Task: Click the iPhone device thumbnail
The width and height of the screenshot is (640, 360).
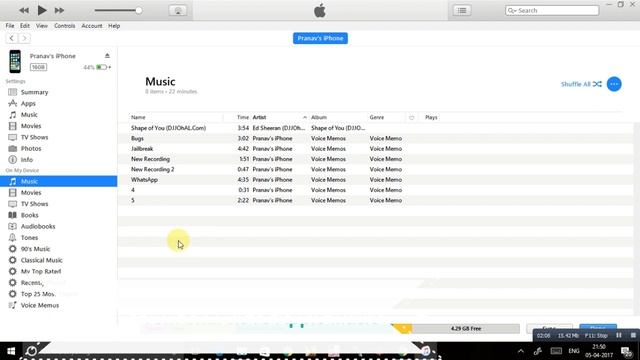Action: pyautogui.click(x=15, y=61)
